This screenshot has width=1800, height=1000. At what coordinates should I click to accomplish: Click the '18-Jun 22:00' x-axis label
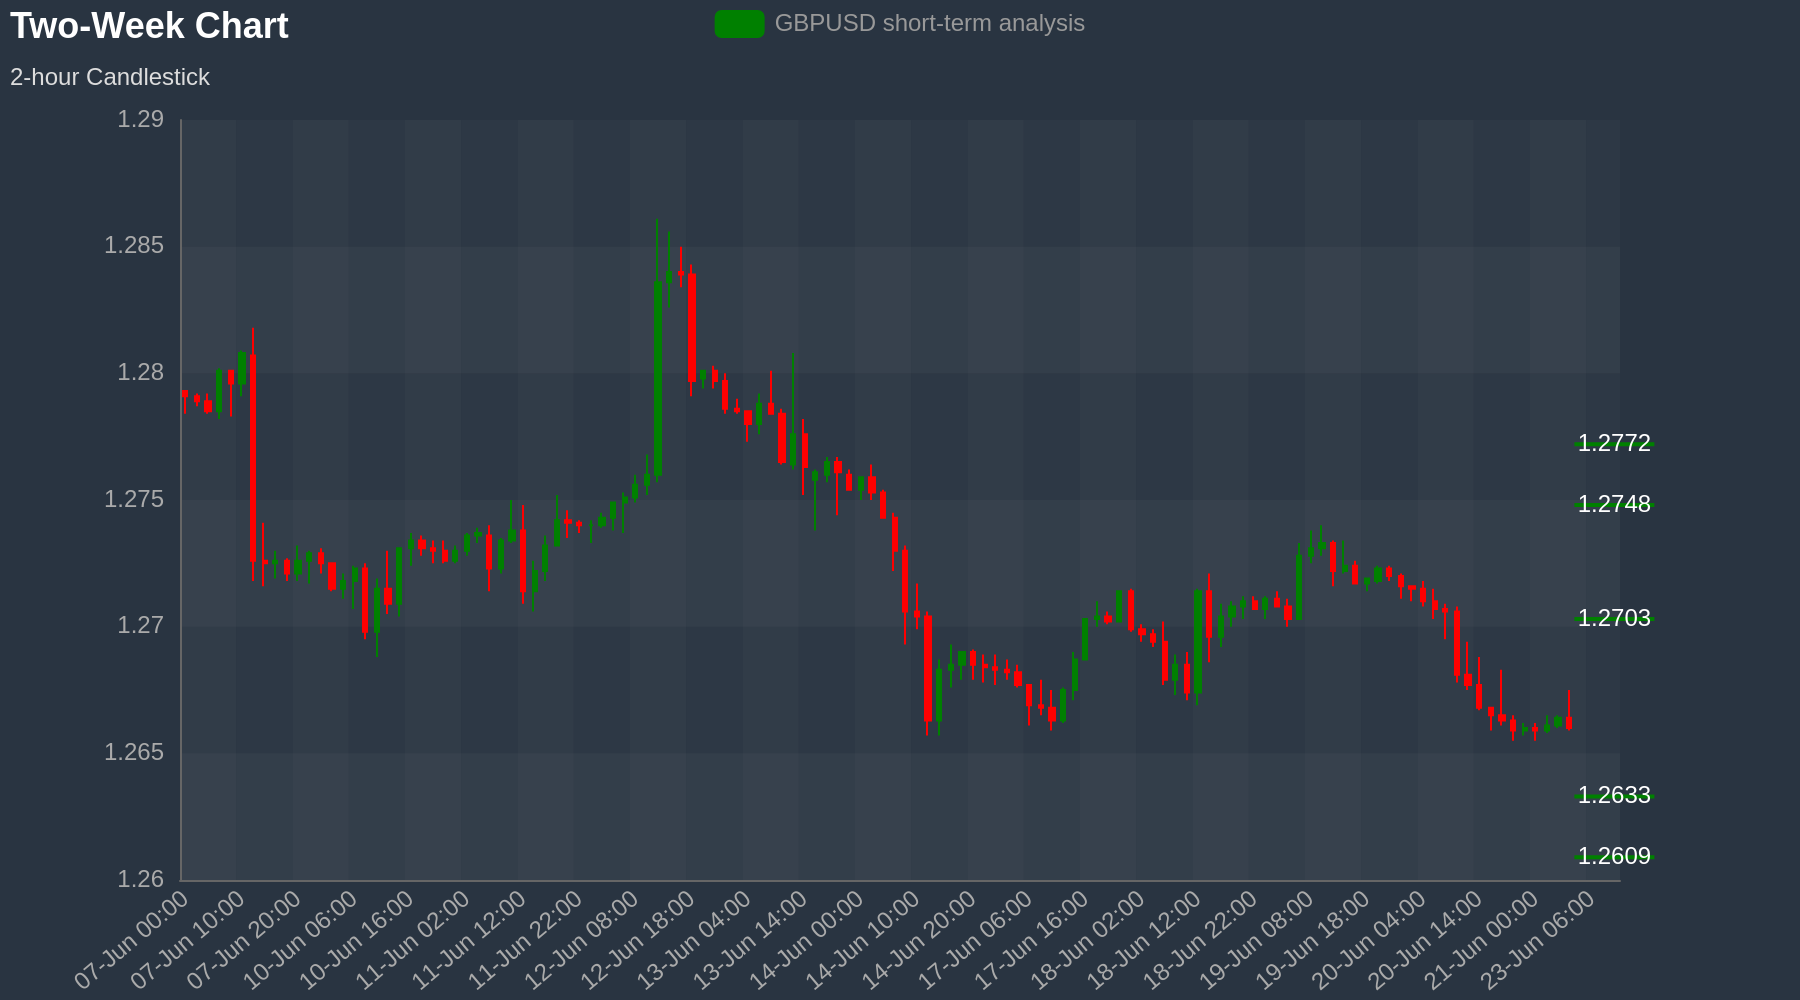pos(1201,940)
